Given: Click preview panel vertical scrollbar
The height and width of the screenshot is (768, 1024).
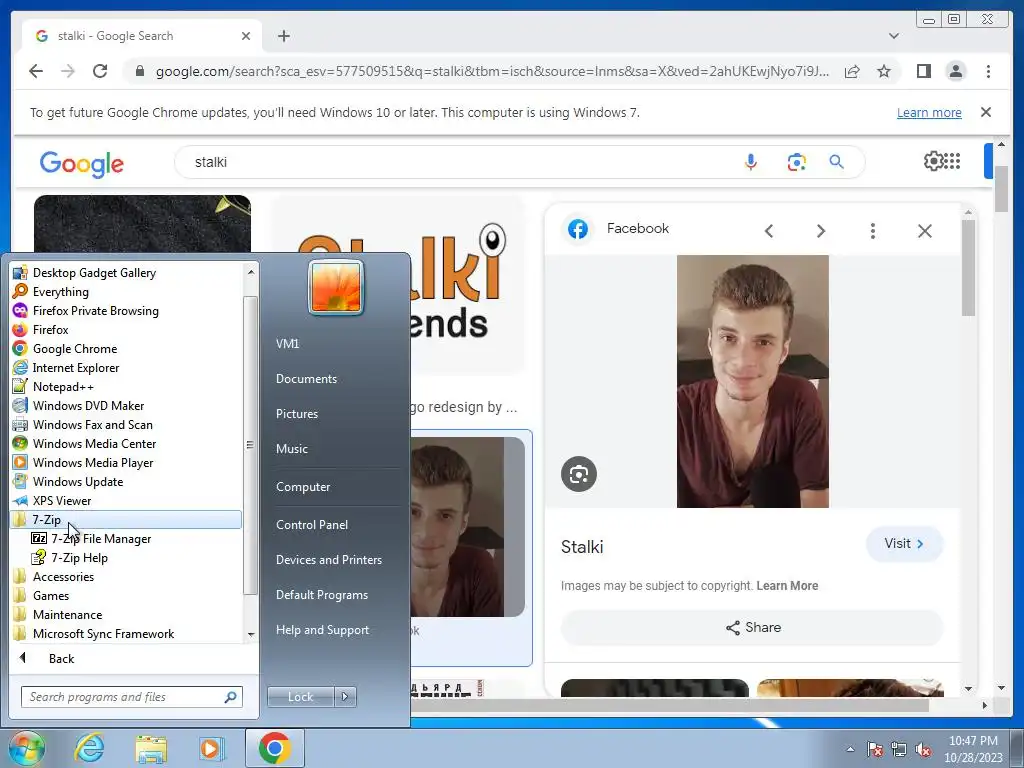Looking at the screenshot, I should 968,268.
